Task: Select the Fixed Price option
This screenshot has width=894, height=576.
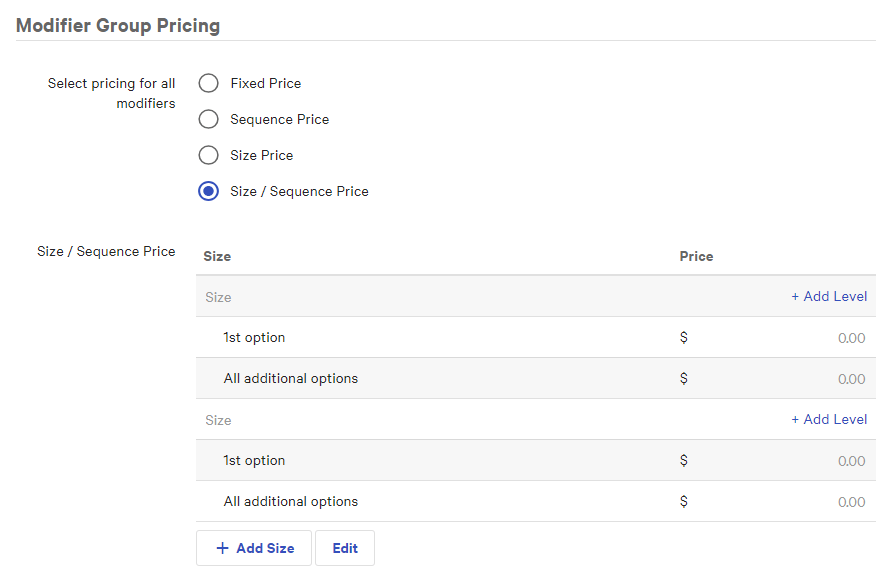Action: click(x=208, y=83)
